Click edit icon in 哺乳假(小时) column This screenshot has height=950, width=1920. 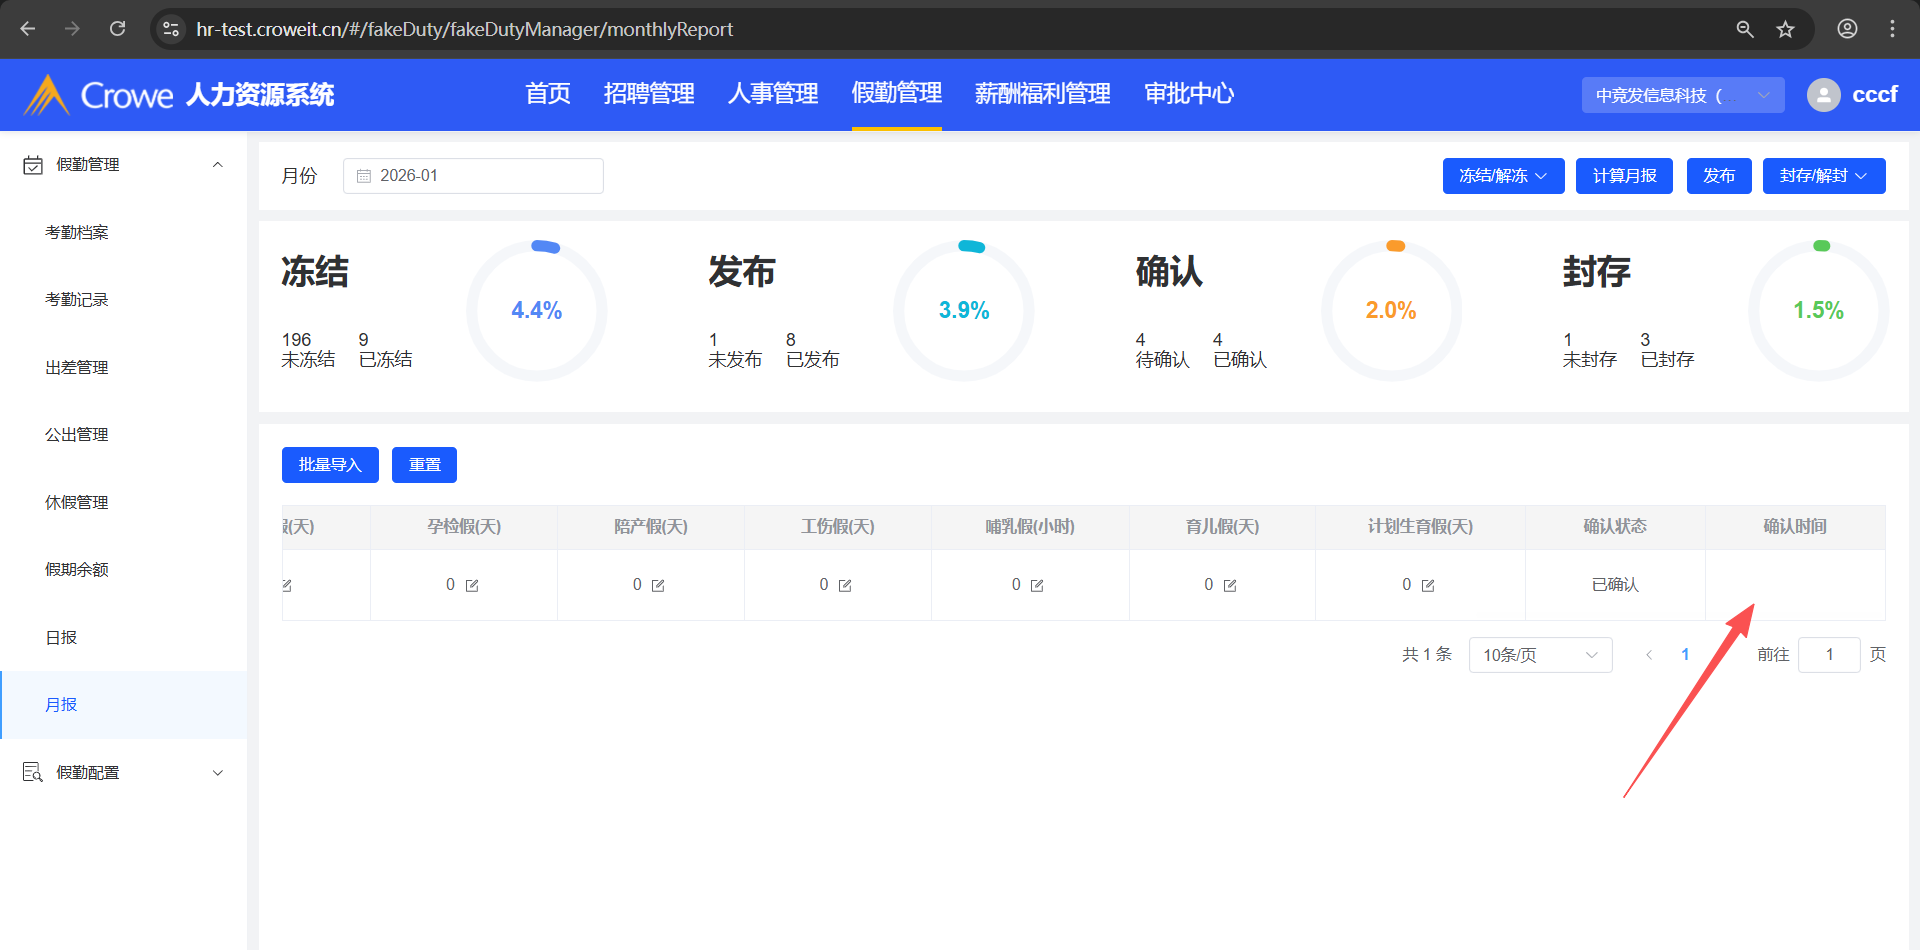[x=1037, y=586]
